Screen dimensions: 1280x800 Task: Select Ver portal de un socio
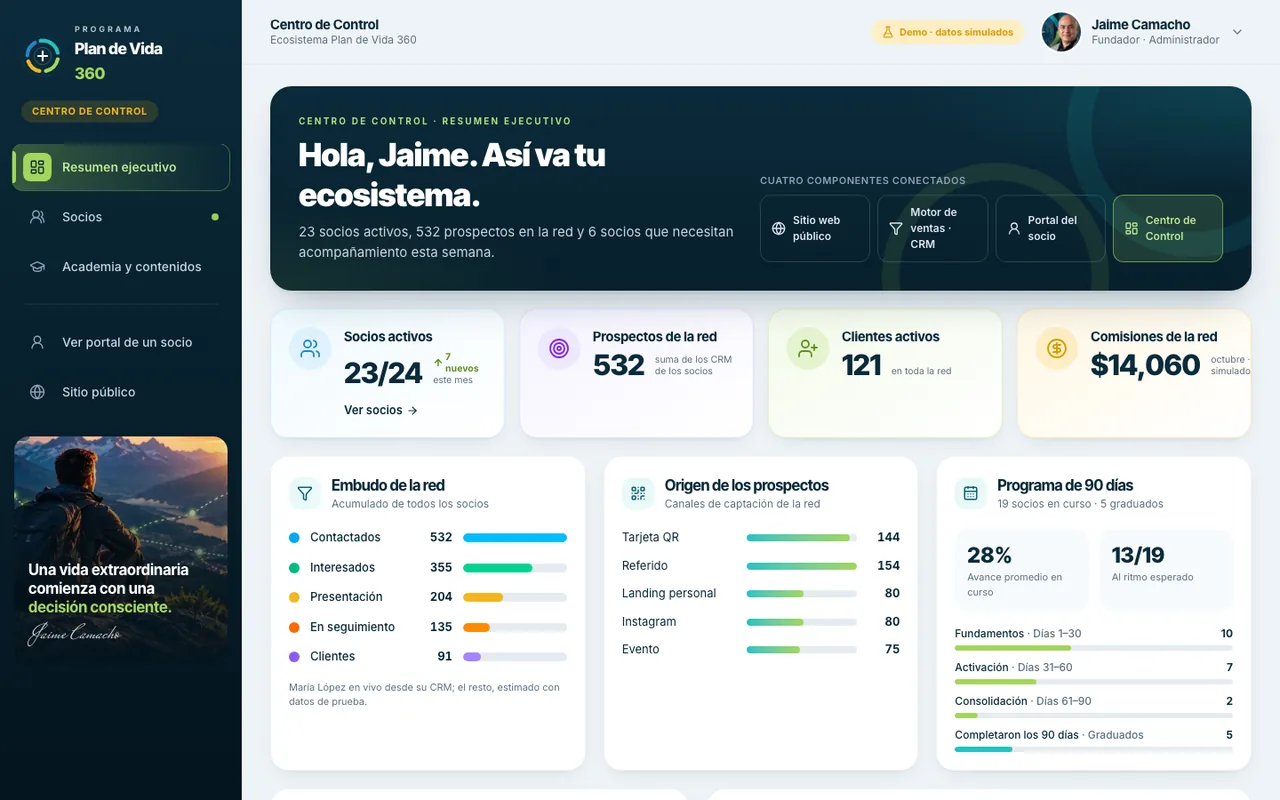point(121,342)
